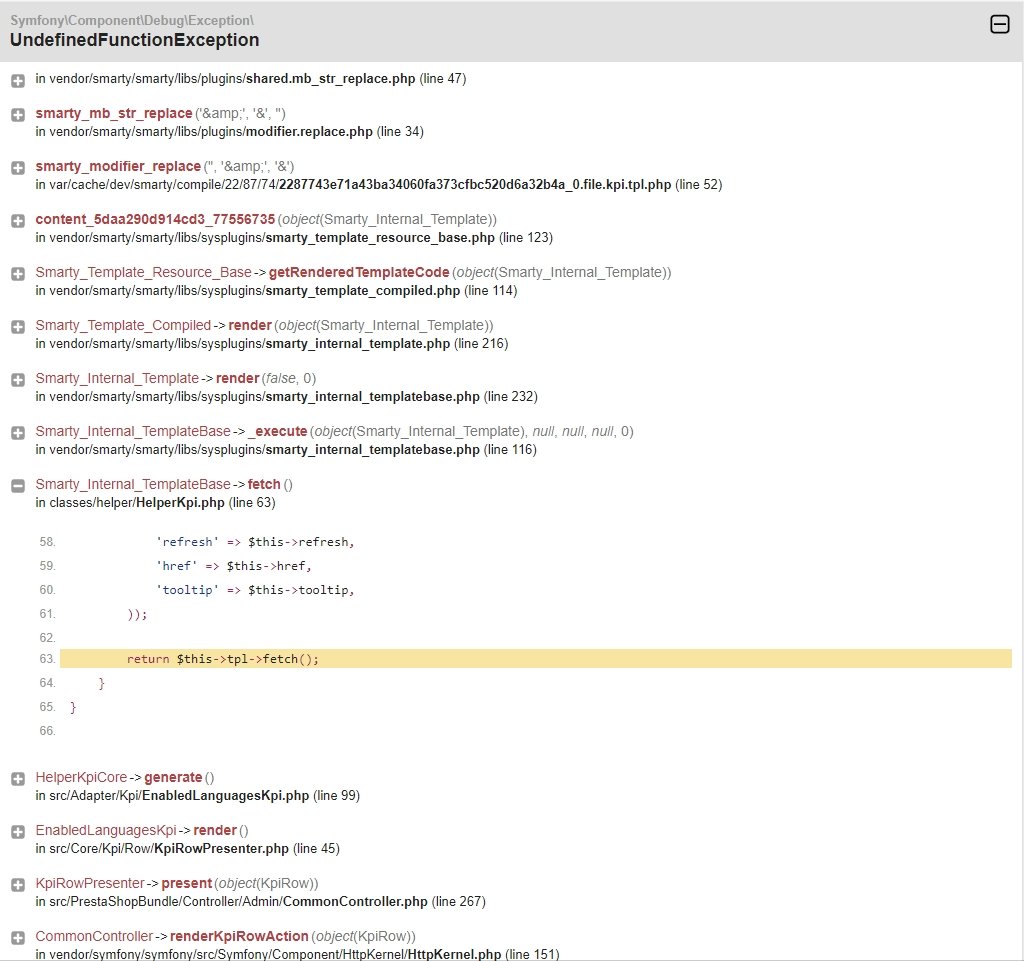This screenshot has width=1024, height=961.
Task: Expand the content_5daa290d914cd3_77556735 trace entry
Action: 18,221
